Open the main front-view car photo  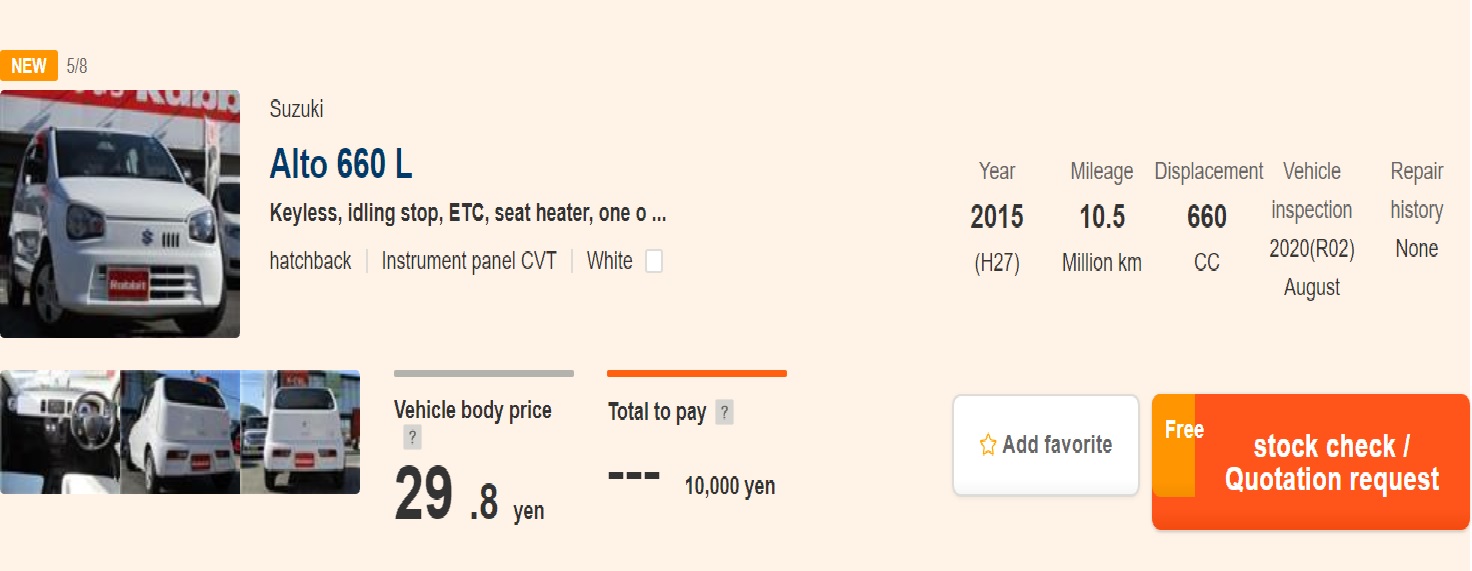pyautogui.click(x=120, y=213)
